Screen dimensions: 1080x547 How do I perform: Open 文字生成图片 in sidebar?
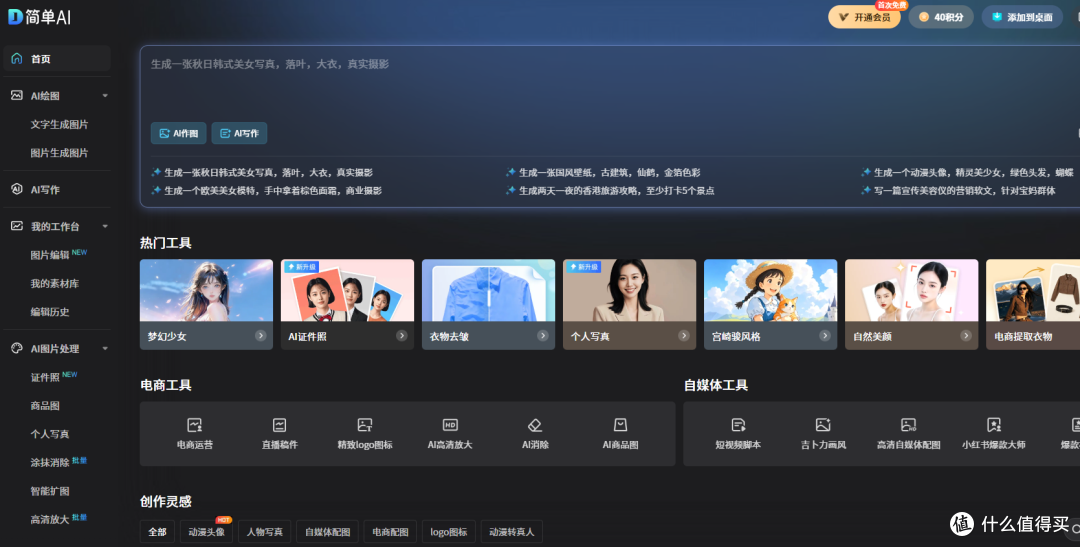click(59, 125)
